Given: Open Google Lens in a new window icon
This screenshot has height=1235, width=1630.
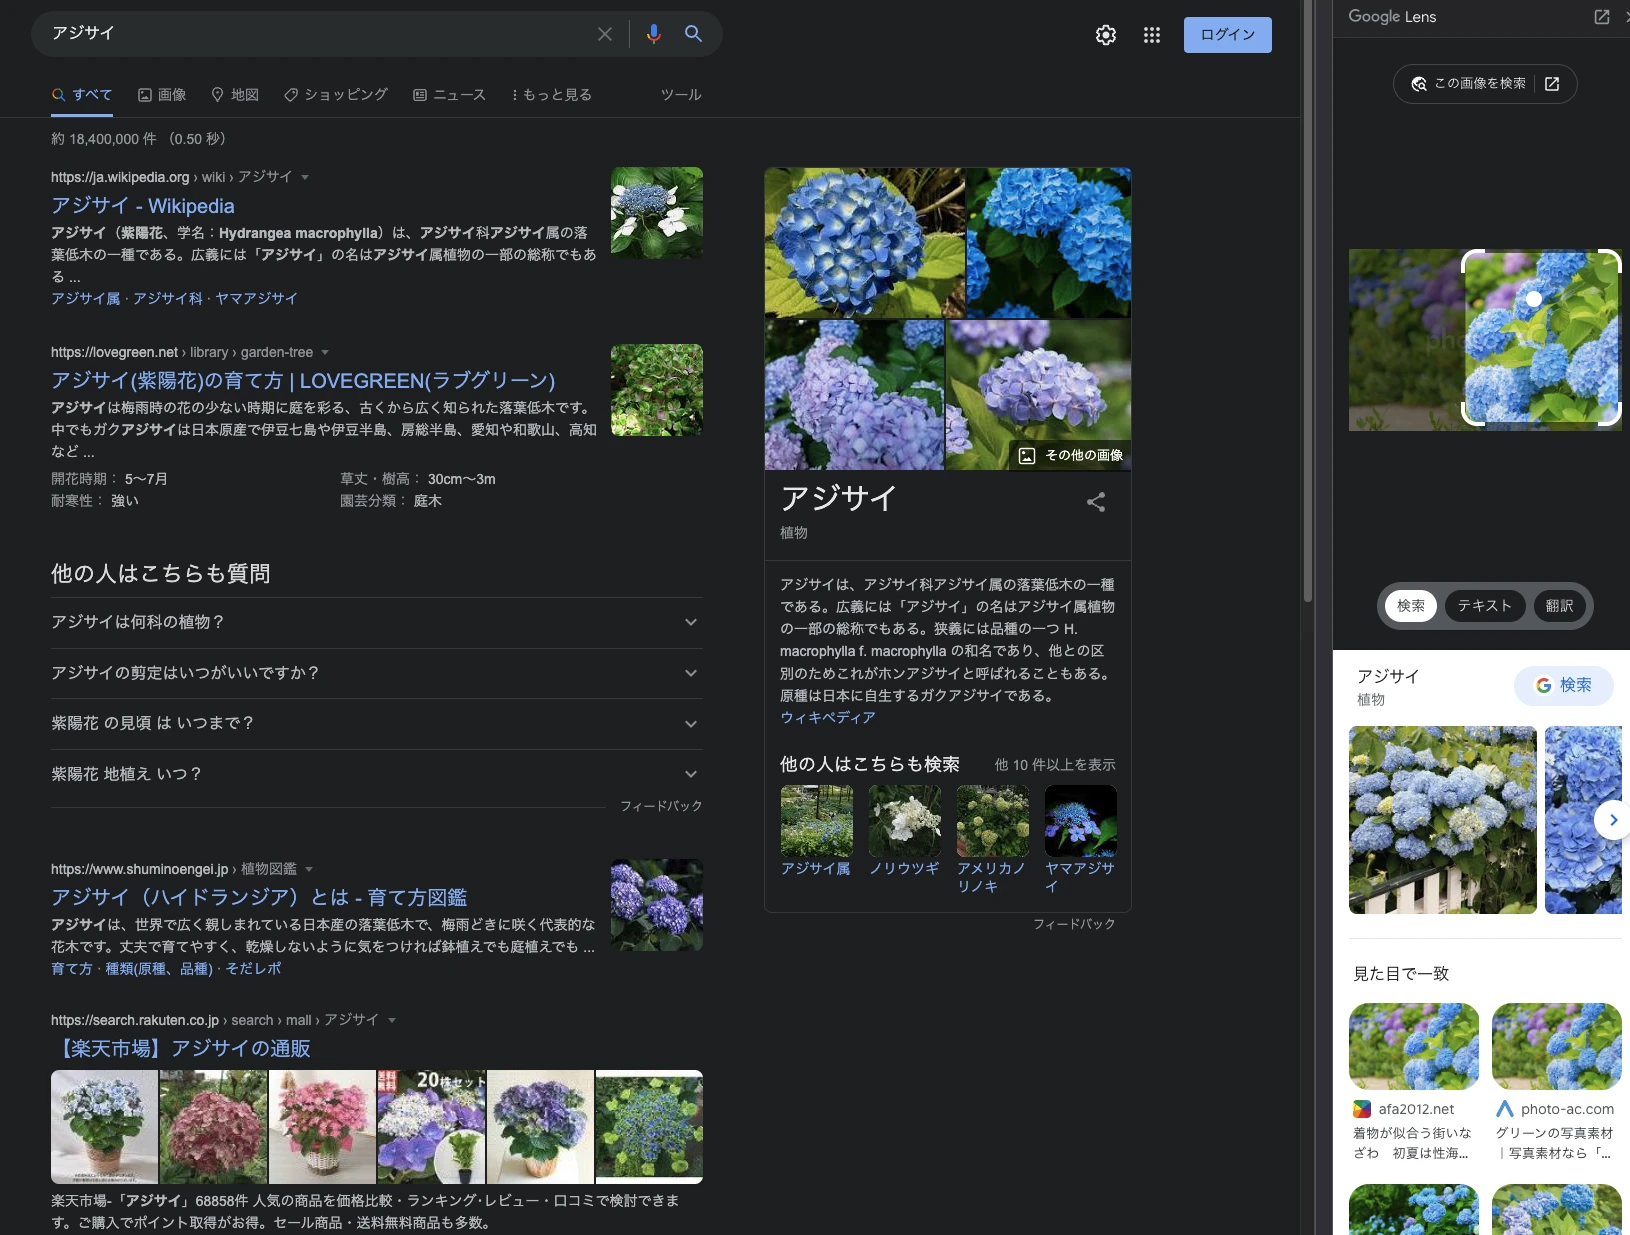Looking at the screenshot, I should tap(1603, 17).
